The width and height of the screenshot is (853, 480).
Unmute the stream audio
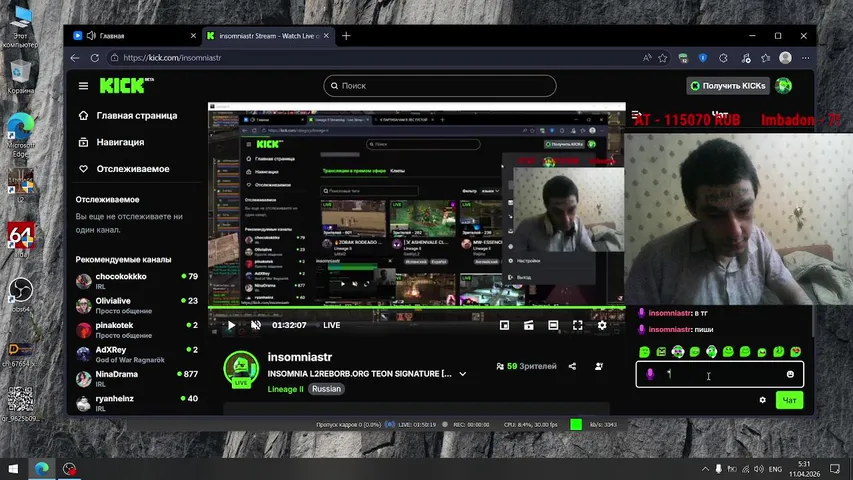click(256, 325)
